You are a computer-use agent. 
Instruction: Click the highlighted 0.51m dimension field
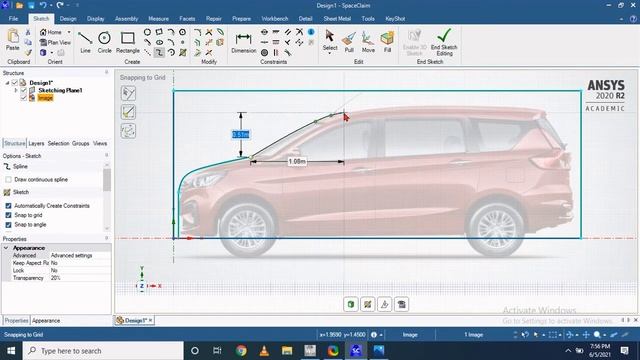click(x=240, y=134)
